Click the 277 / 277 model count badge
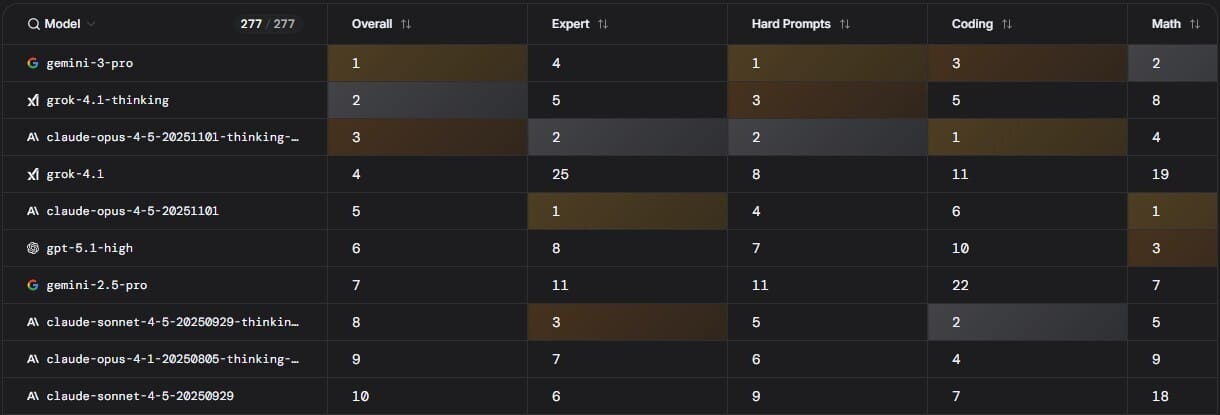Image resolution: width=1220 pixels, height=415 pixels. click(267, 24)
